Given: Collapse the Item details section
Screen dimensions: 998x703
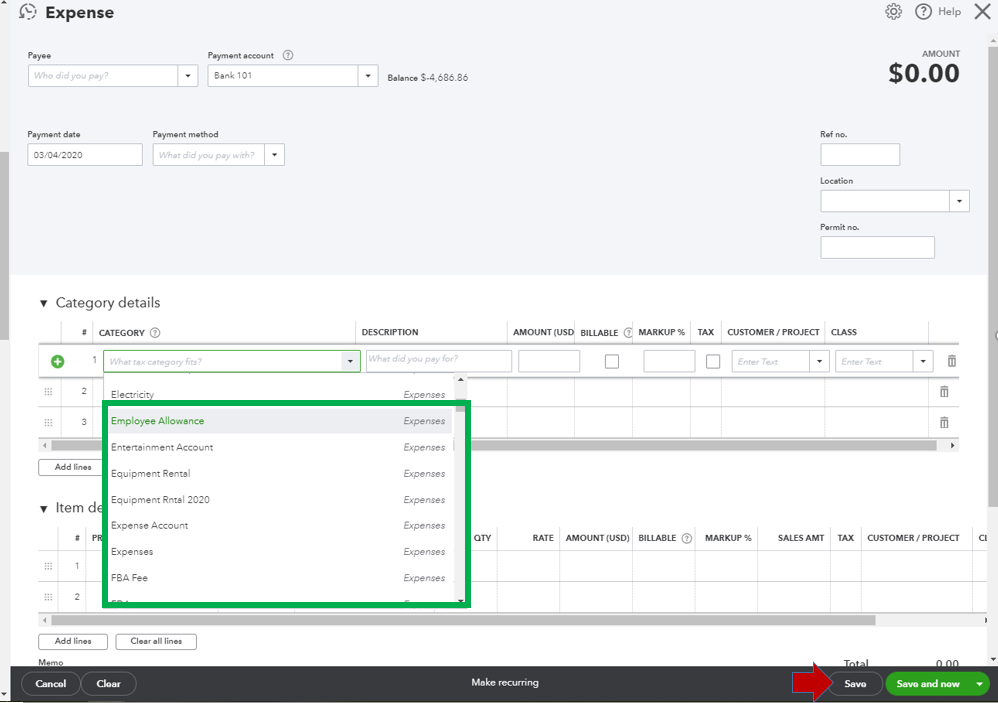Looking at the screenshot, I should (x=44, y=509).
